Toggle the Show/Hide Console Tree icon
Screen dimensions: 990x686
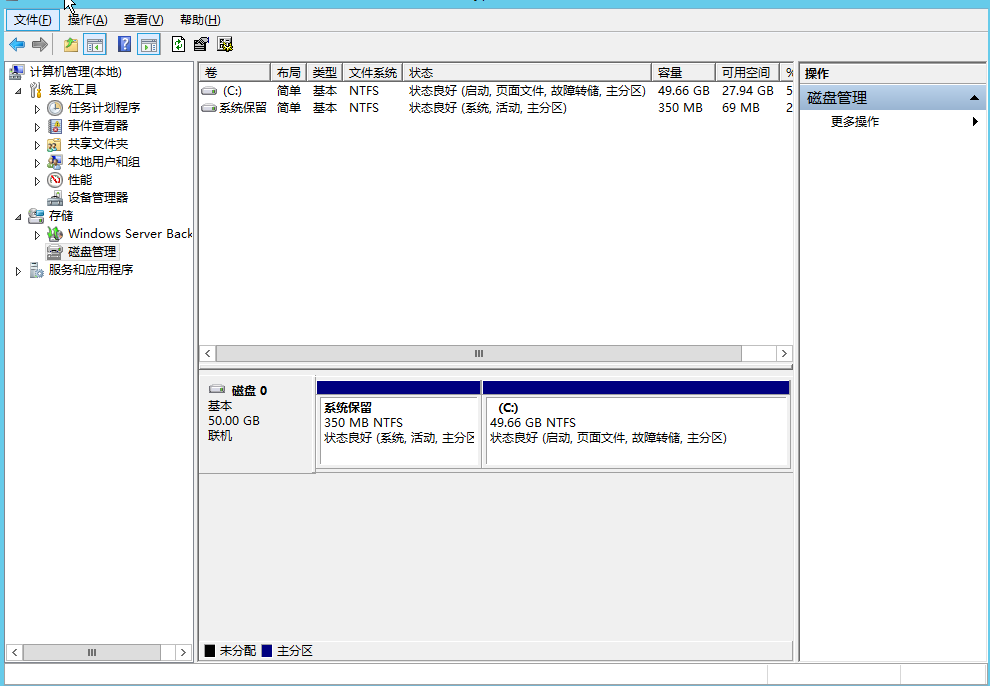[x=95, y=44]
